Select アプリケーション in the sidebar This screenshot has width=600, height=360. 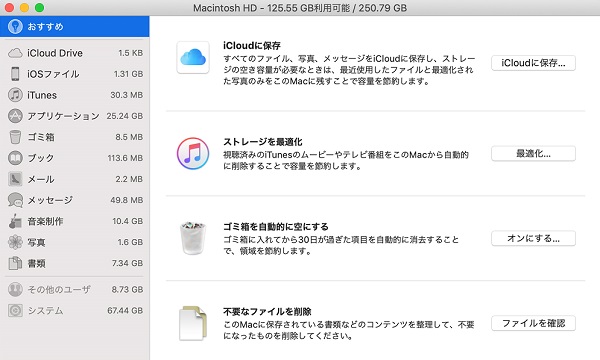(75, 116)
